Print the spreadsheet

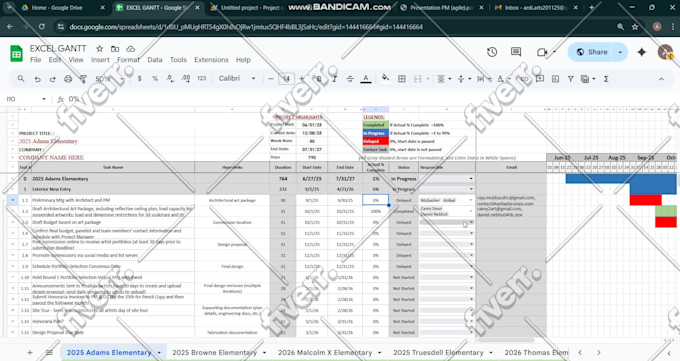[68, 79]
